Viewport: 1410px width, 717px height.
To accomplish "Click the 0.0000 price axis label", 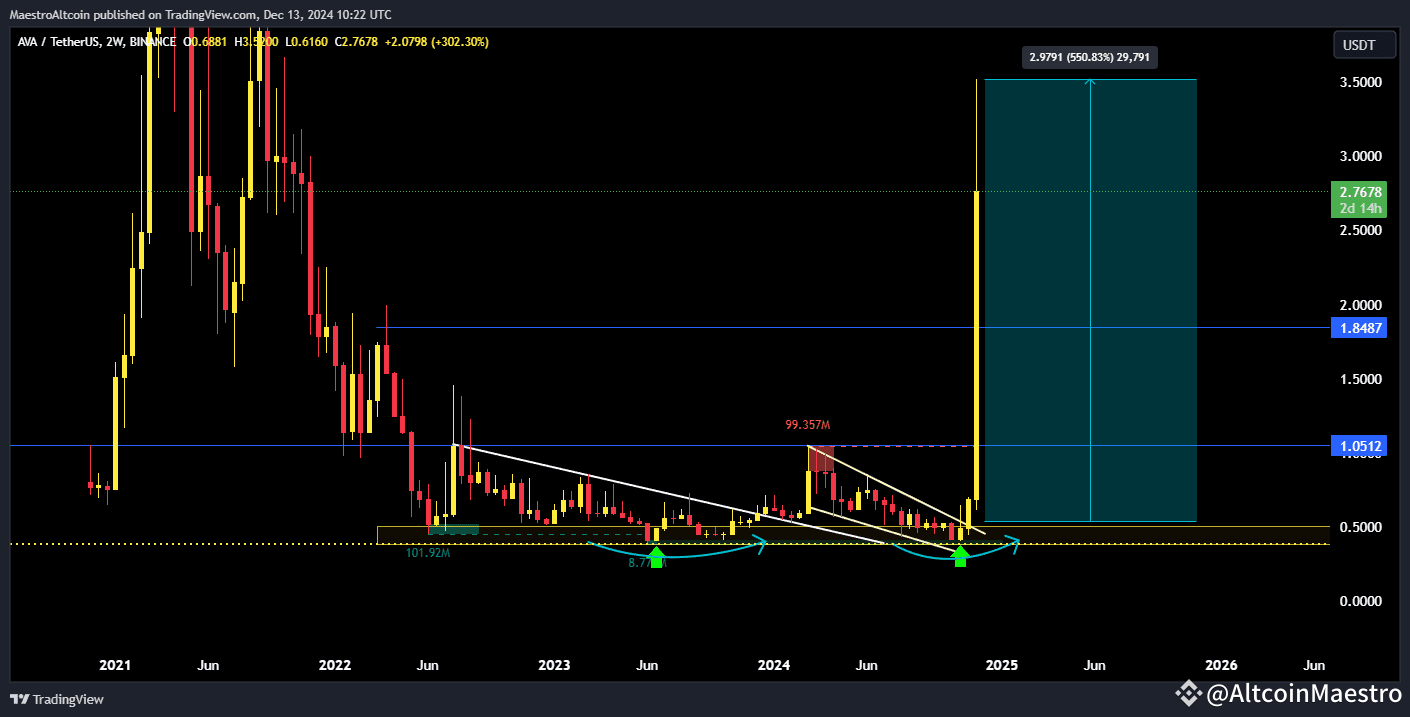I will click(x=1361, y=601).
